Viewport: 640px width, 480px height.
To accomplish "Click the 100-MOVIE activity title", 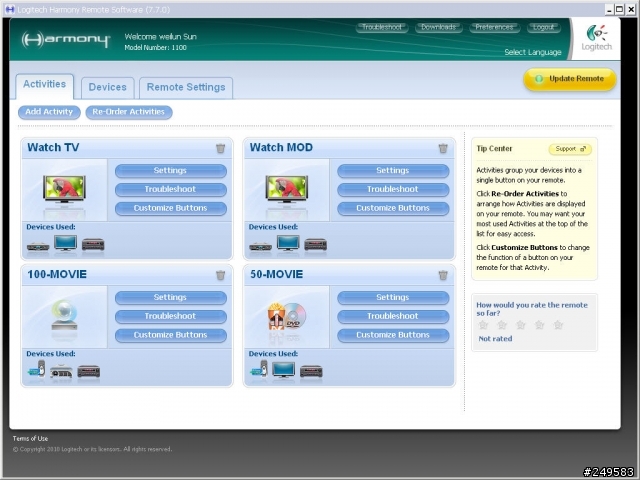I will pos(57,274).
